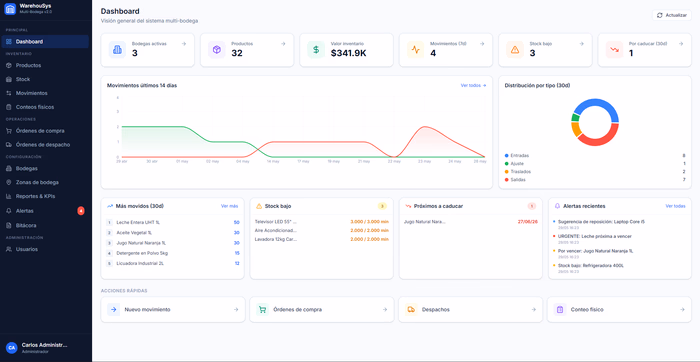Viewport: 700px width, 362px height.
Task: Click the Valor inventario dollar icon
Action: point(316,50)
